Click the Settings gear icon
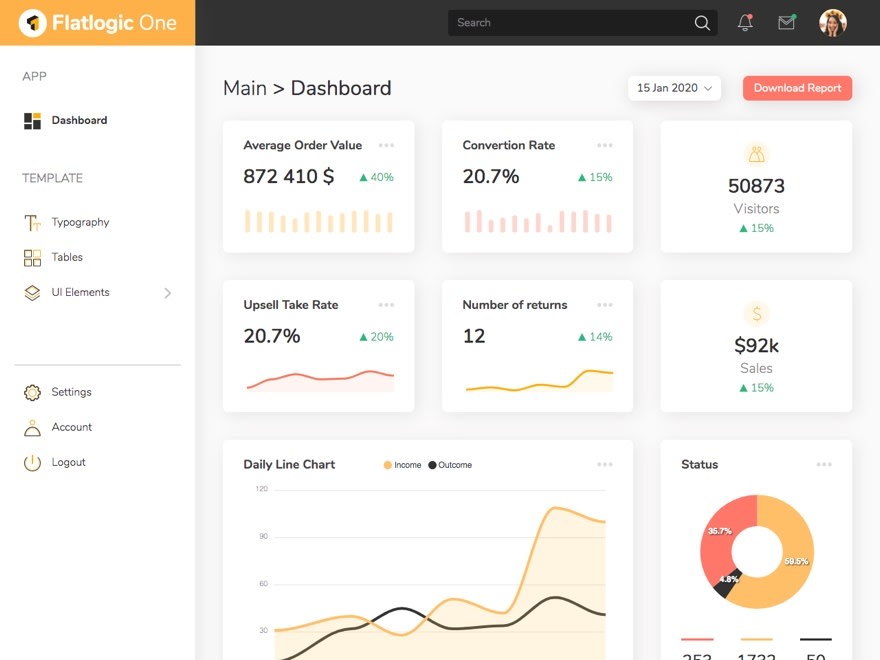The height and width of the screenshot is (660, 880). (x=33, y=393)
